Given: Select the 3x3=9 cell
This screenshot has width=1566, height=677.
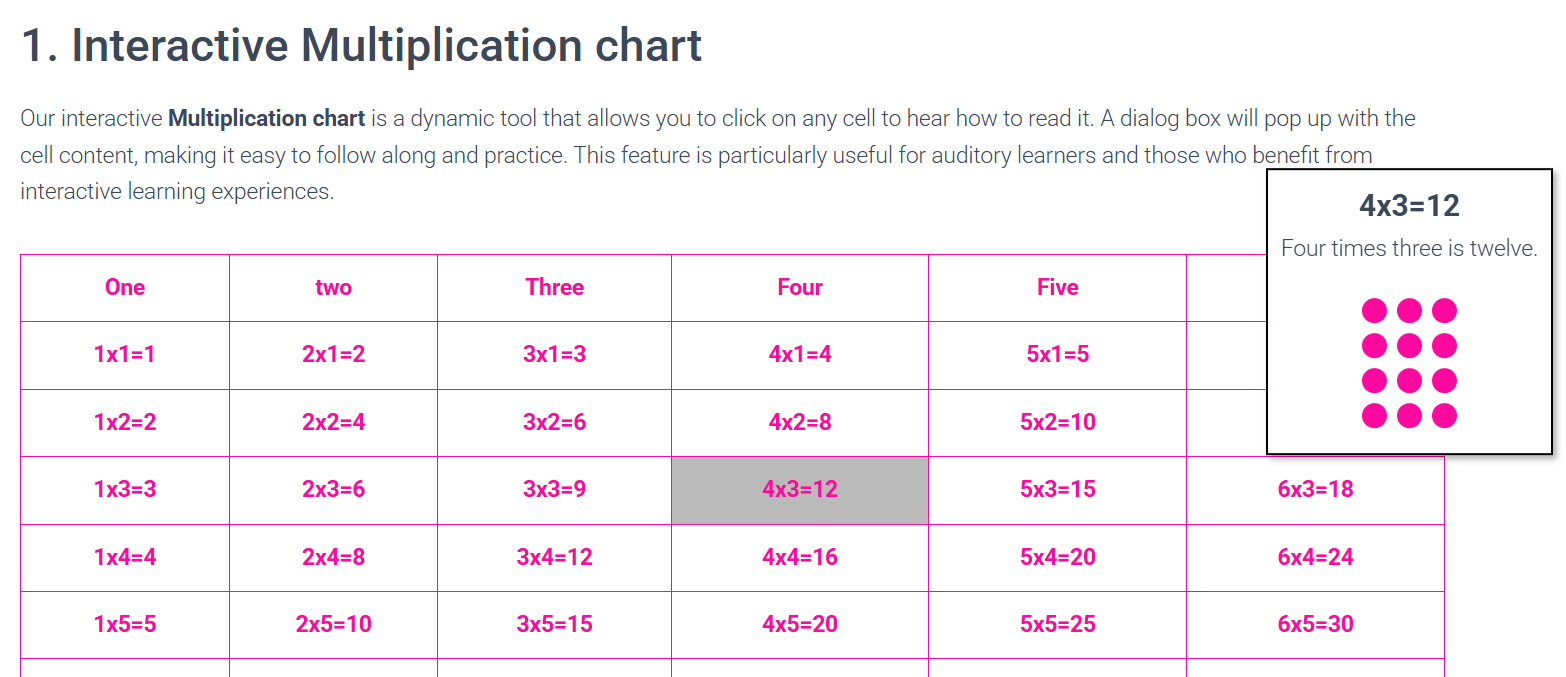Looking at the screenshot, I should point(554,490).
